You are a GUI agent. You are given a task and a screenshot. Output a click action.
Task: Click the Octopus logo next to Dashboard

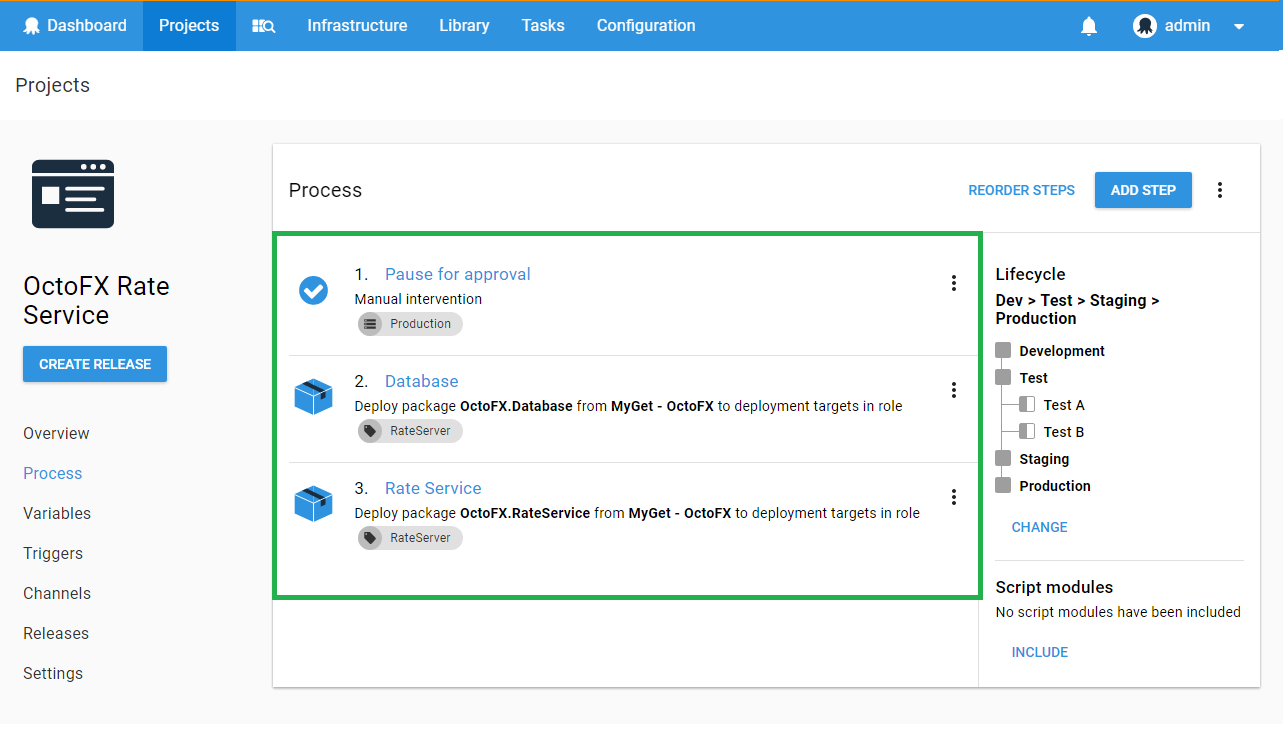(x=32, y=26)
